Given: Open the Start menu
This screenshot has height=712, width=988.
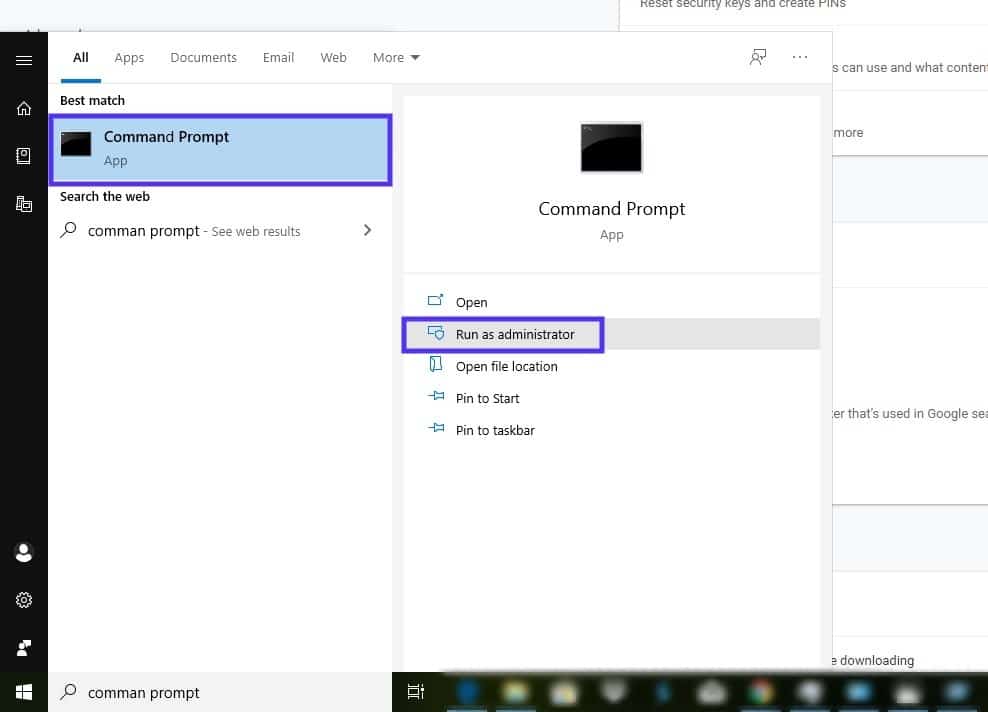Looking at the screenshot, I should tap(22, 691).
